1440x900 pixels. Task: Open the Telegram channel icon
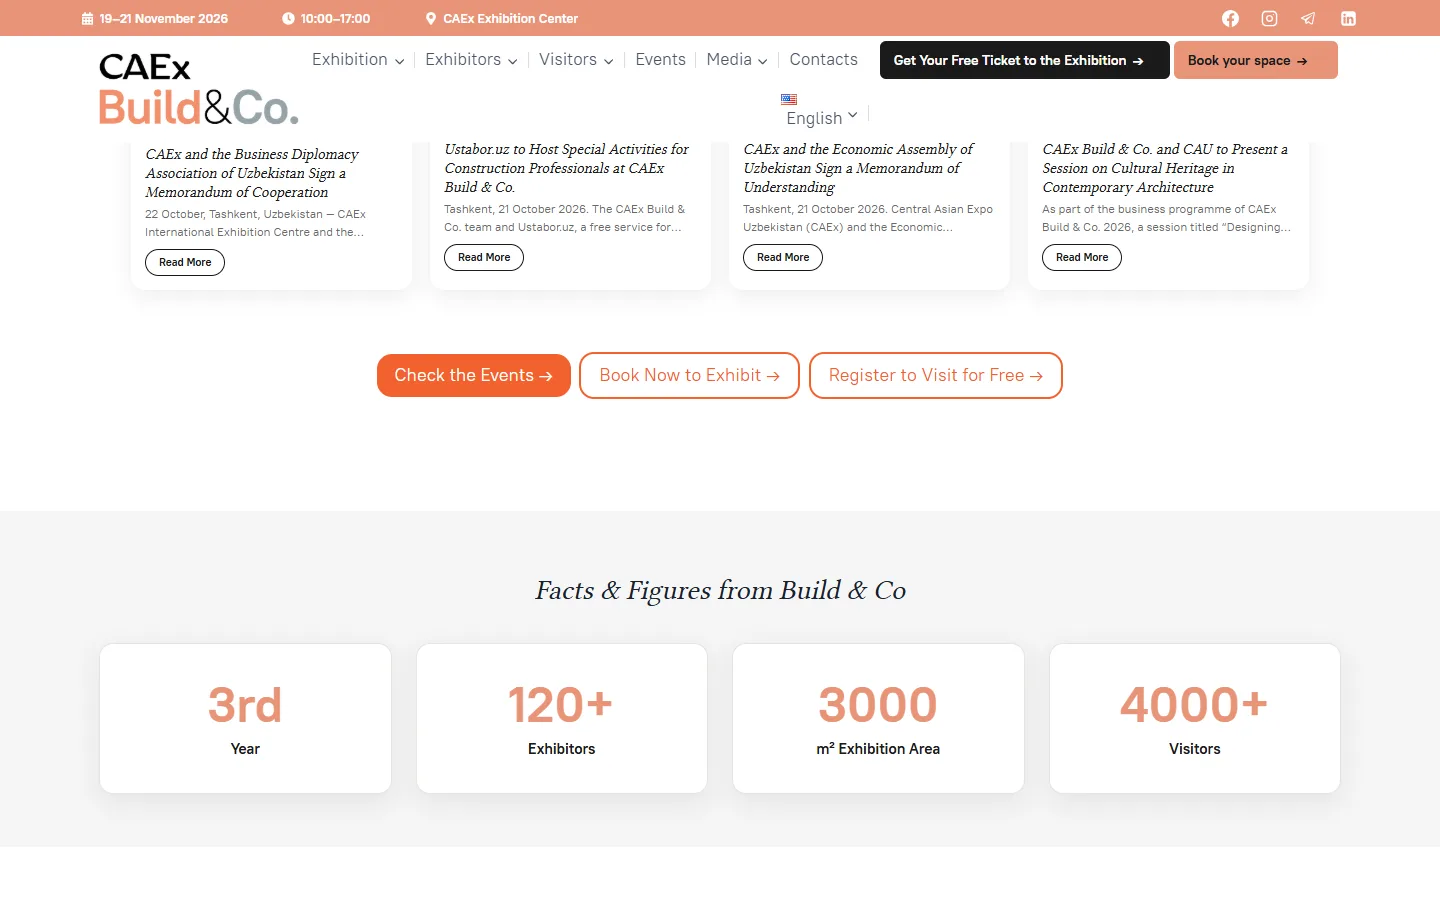click(x=1308, y=18)
